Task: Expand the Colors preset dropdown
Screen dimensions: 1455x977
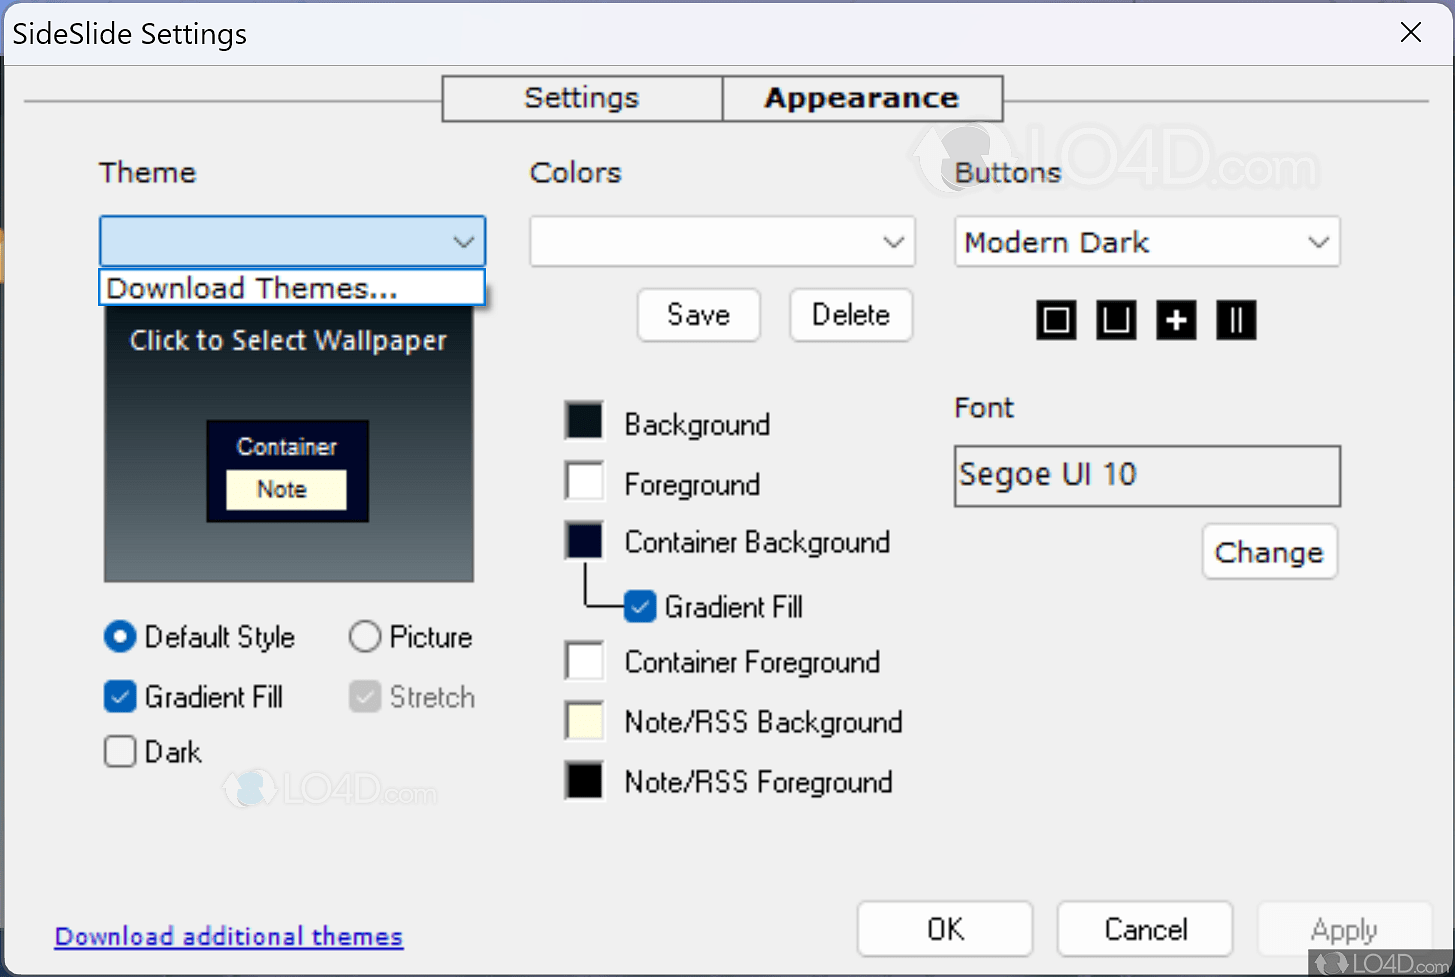Action: 722,241
